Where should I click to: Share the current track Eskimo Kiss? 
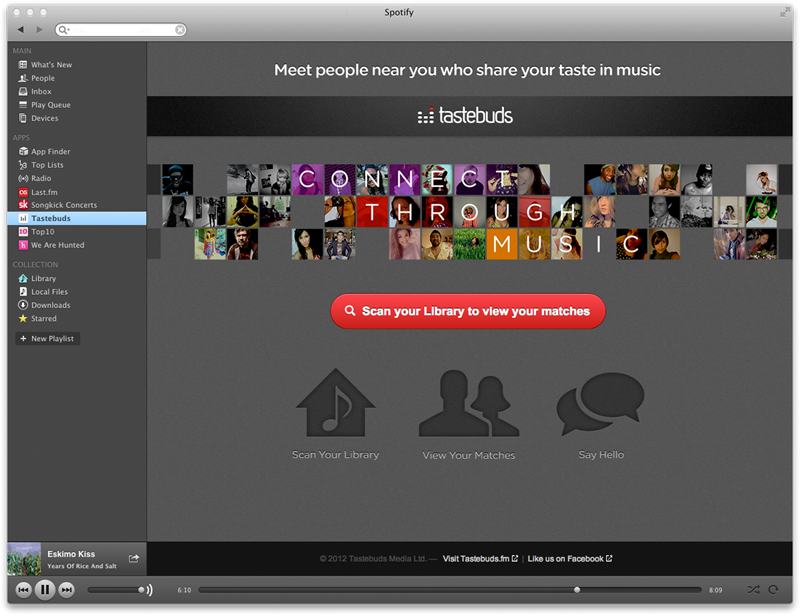[134, 559]
